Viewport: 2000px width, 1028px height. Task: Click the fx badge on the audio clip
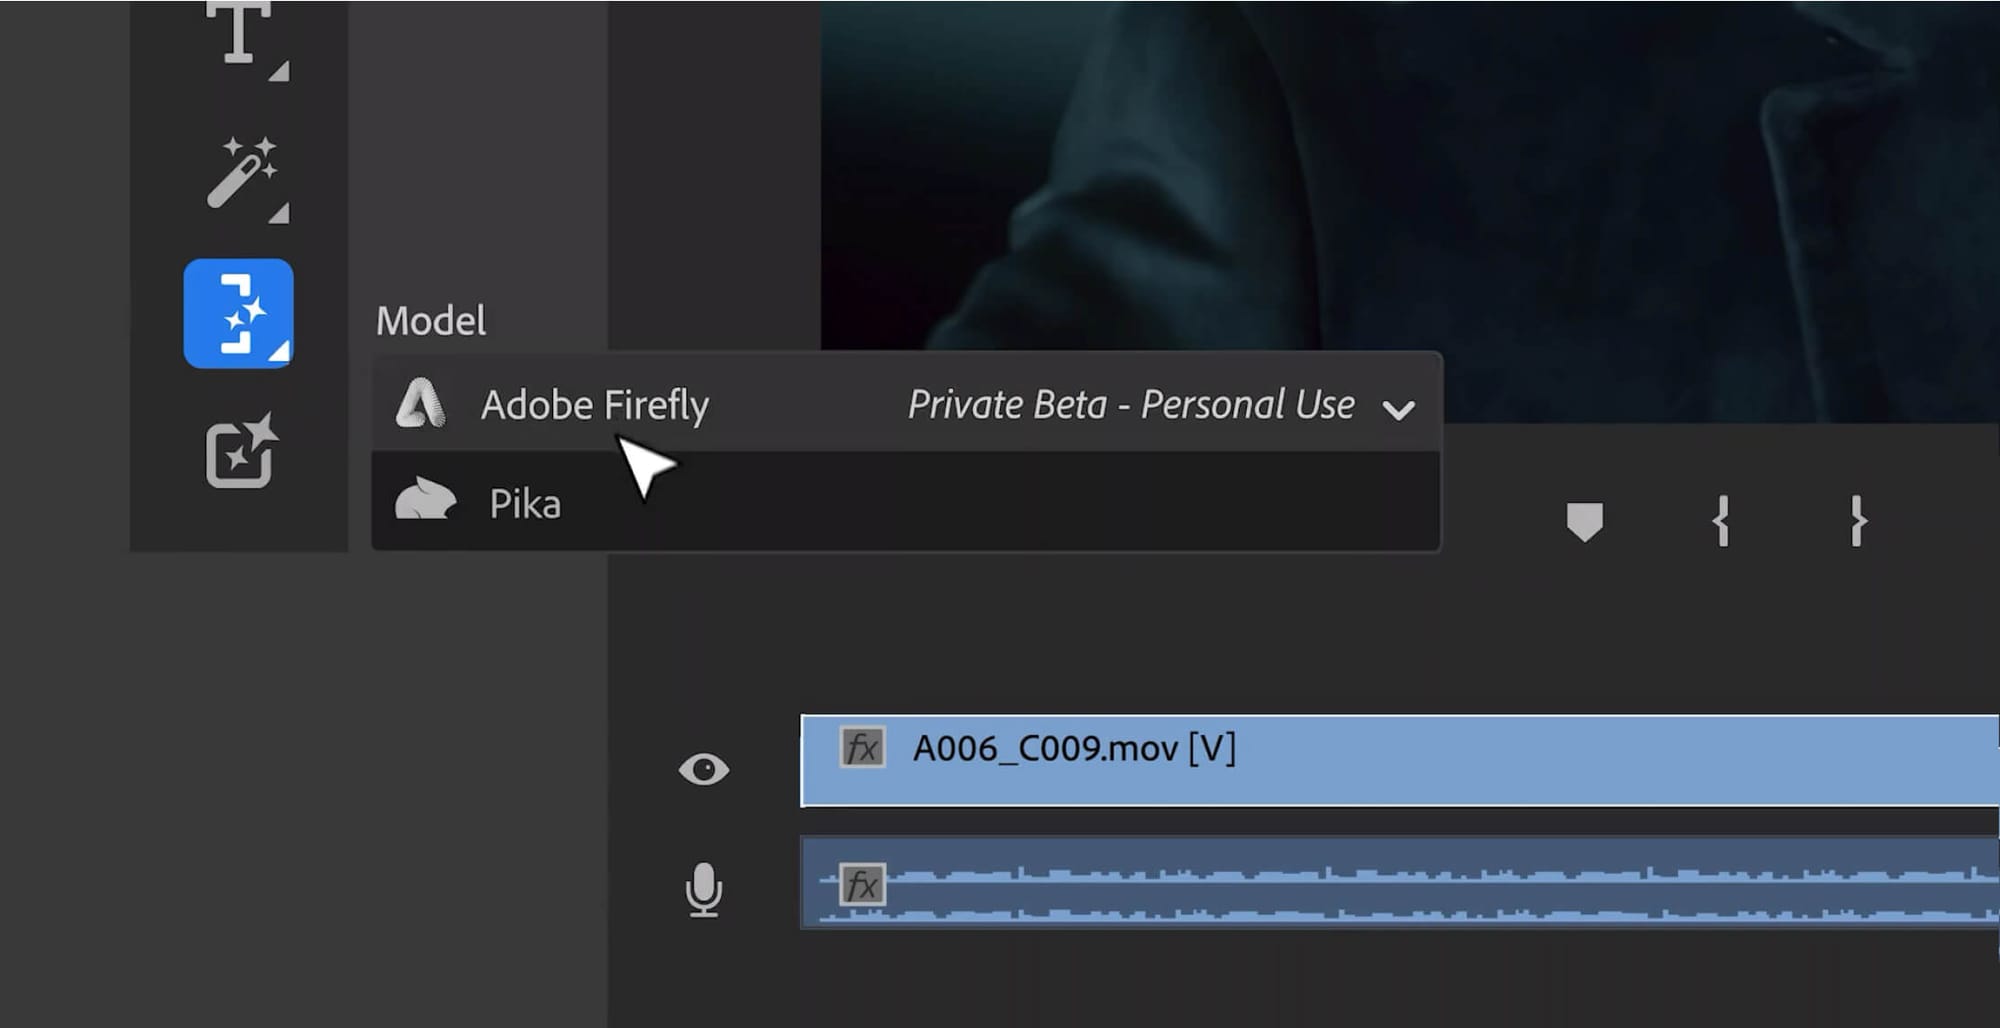[862, 884]
